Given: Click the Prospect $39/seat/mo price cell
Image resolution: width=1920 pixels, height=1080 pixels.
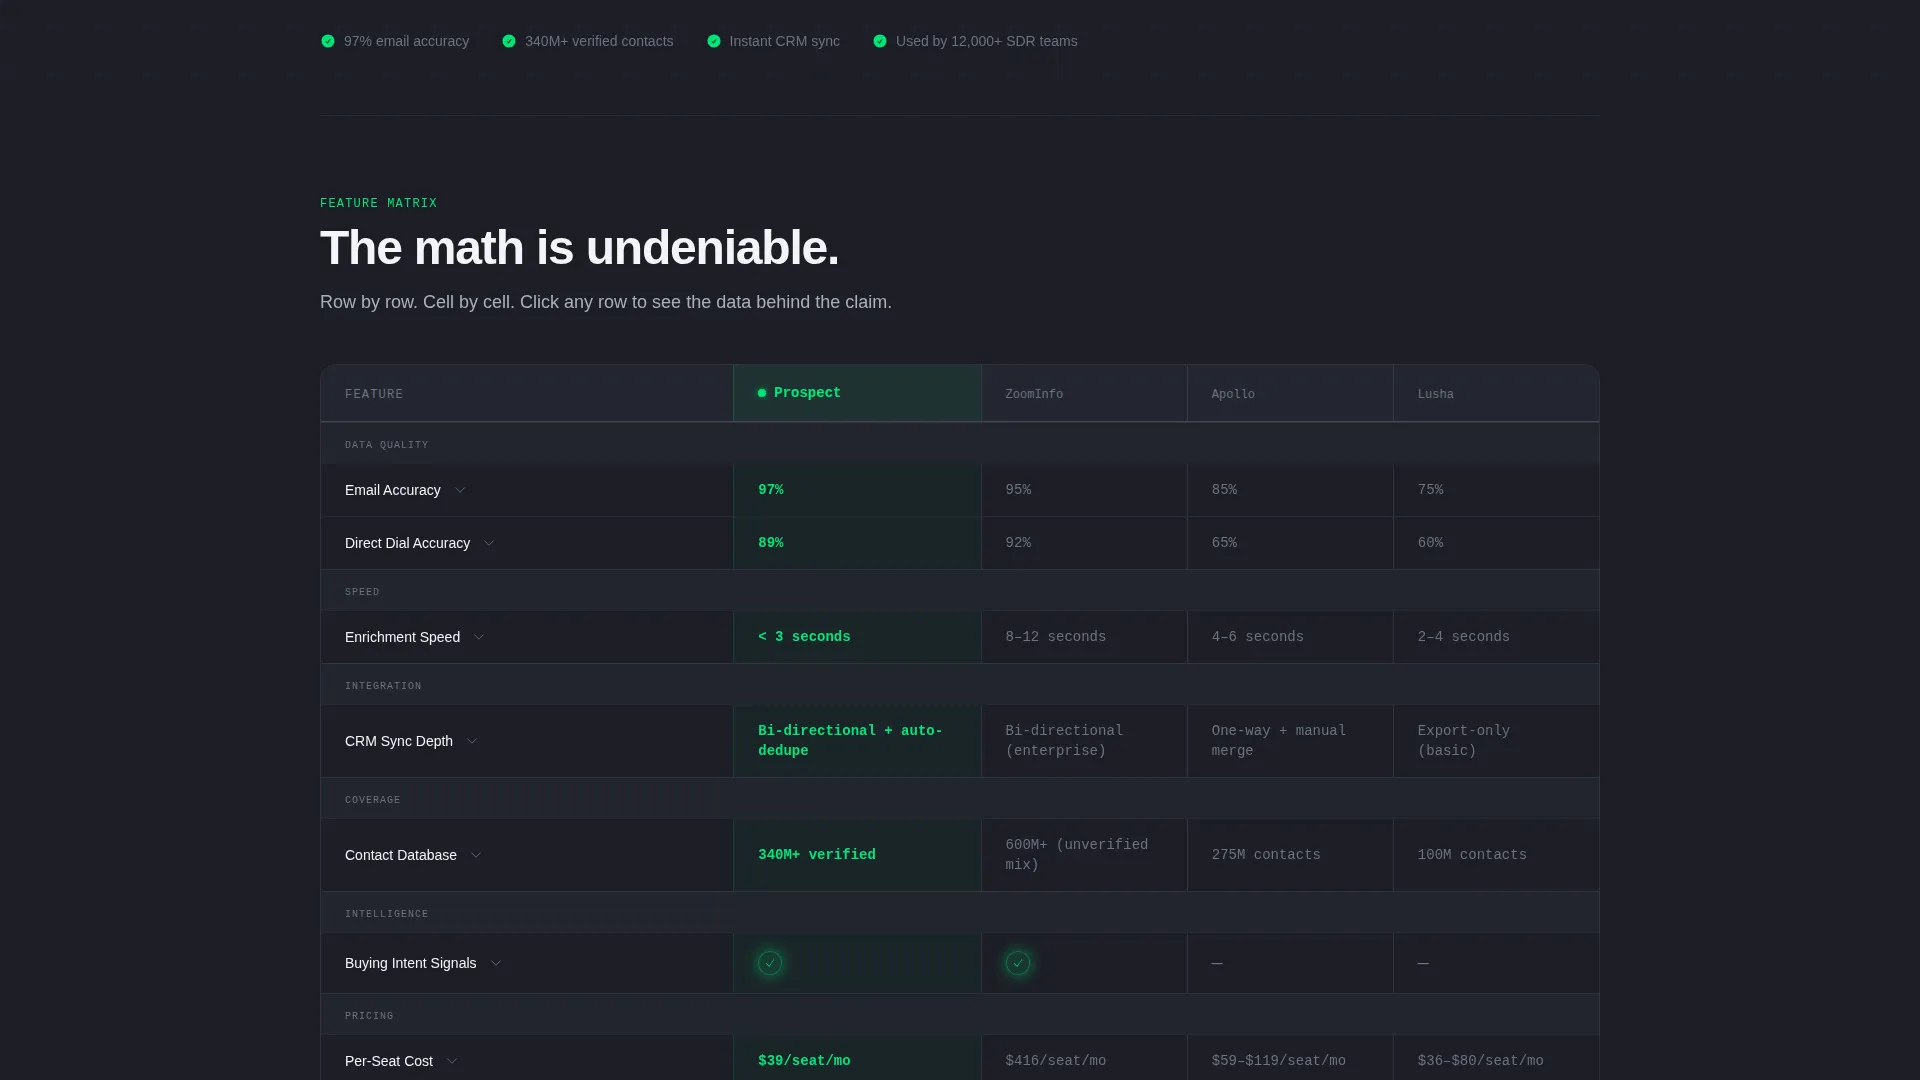Looking at the screenshot, I should pos(857,1060).
